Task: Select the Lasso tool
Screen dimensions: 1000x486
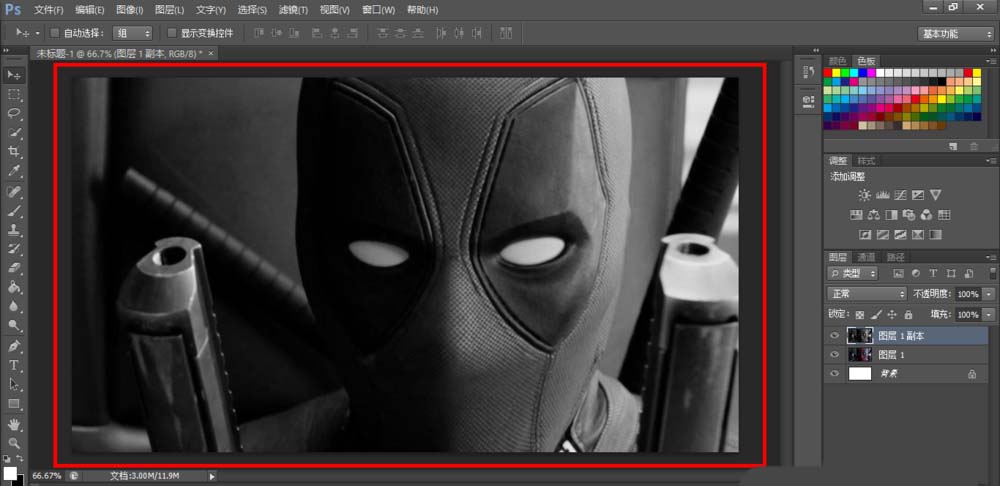Action: click(14, 113)
